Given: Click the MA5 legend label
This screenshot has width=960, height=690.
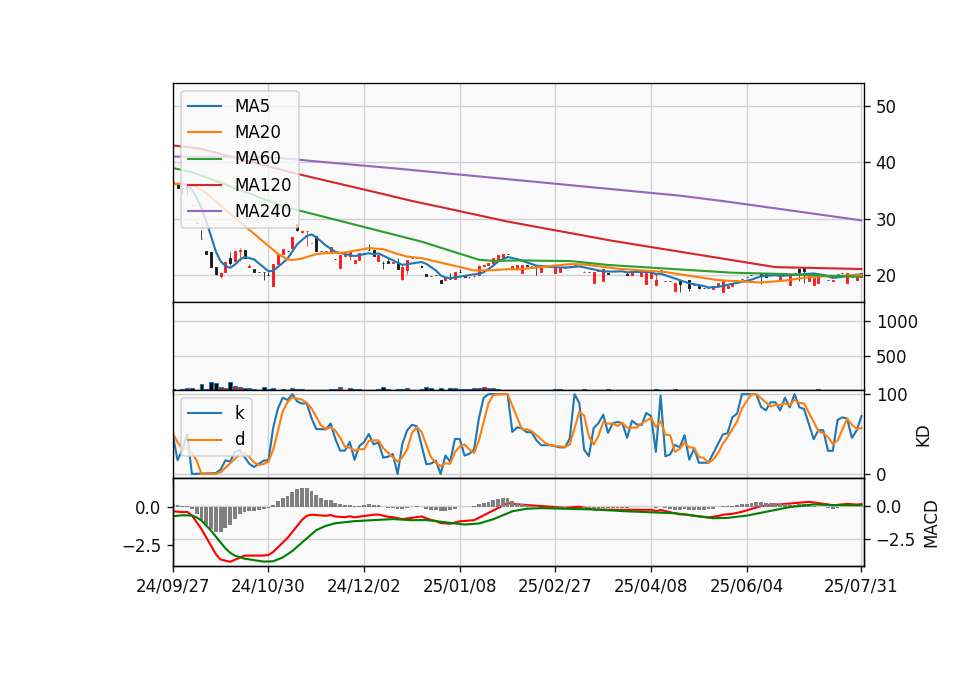Looking at the screenshot, I should pos(252,106).
